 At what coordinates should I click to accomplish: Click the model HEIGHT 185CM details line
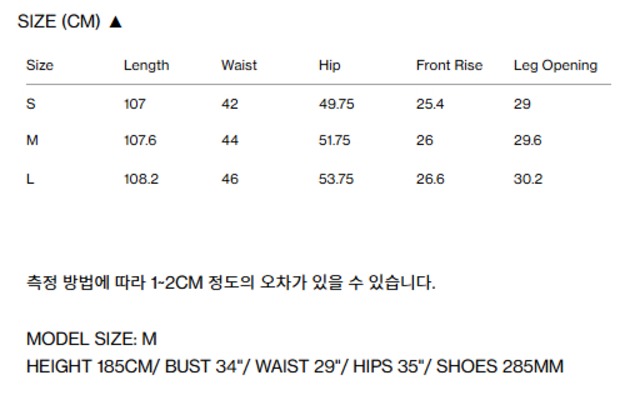[295, 366]
